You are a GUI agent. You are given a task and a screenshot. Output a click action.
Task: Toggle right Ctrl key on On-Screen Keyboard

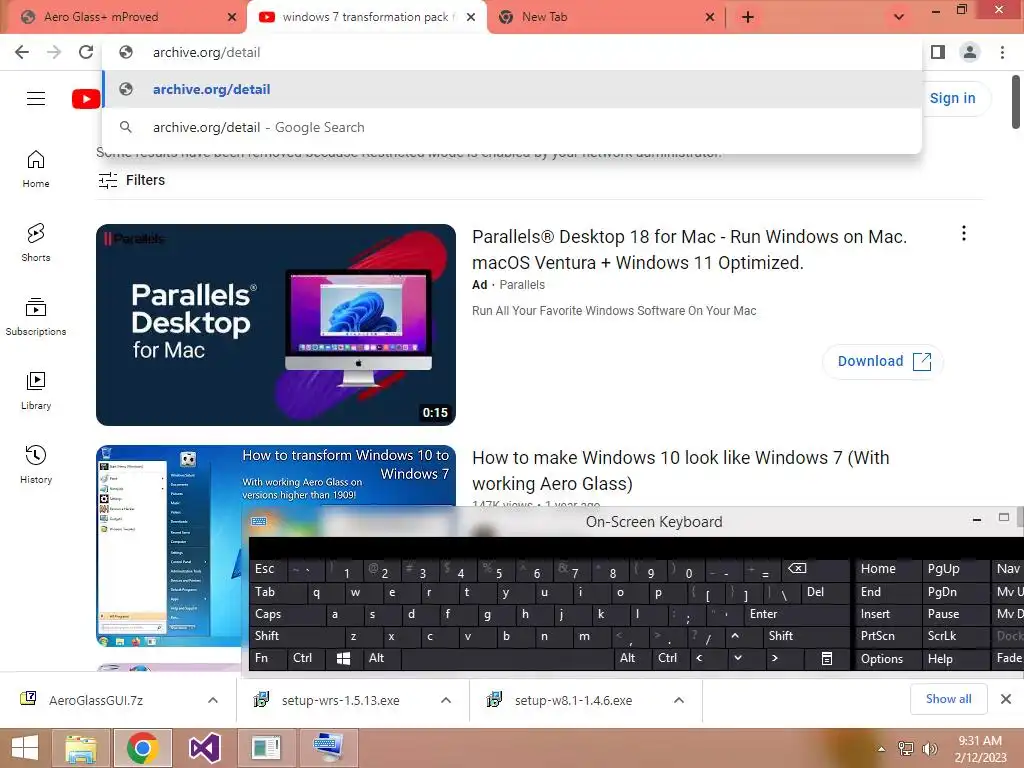pyautogui.click(x=670, y=658)
